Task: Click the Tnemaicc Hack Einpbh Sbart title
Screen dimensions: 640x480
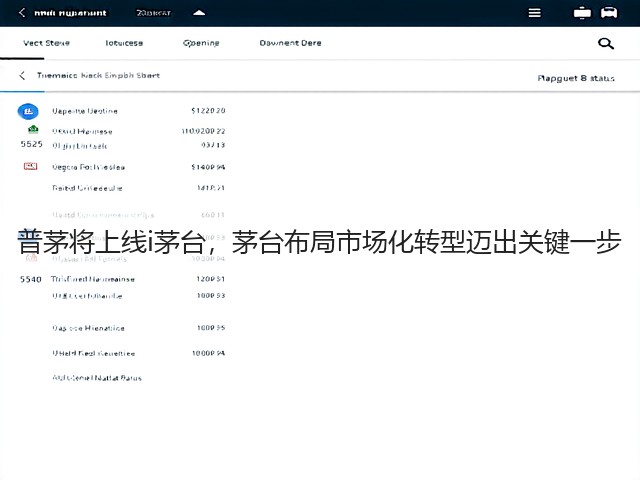Action: 98,76
